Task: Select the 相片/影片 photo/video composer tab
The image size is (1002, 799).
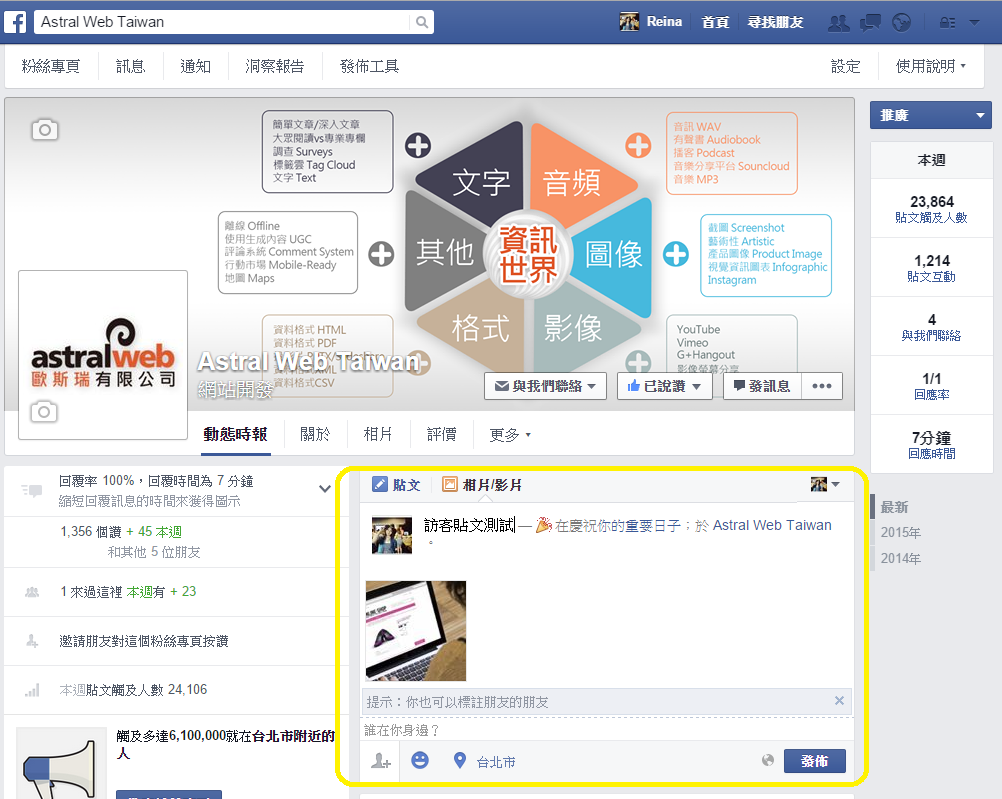Action: pyautogui.click(x=482, y=485)
